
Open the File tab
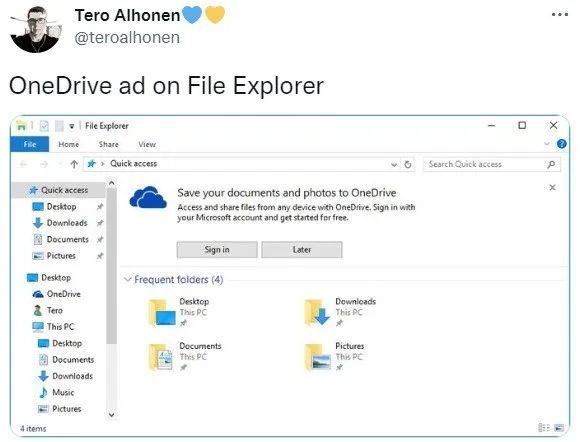pyautogui.click(x=30, y=144)
